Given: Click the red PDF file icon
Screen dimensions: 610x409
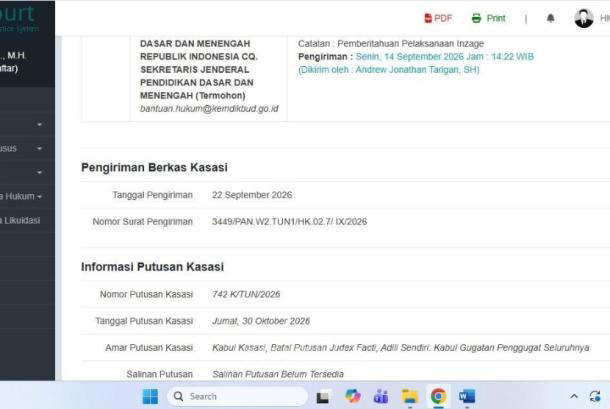Looking at the screenshot, I should pos(428,18).
